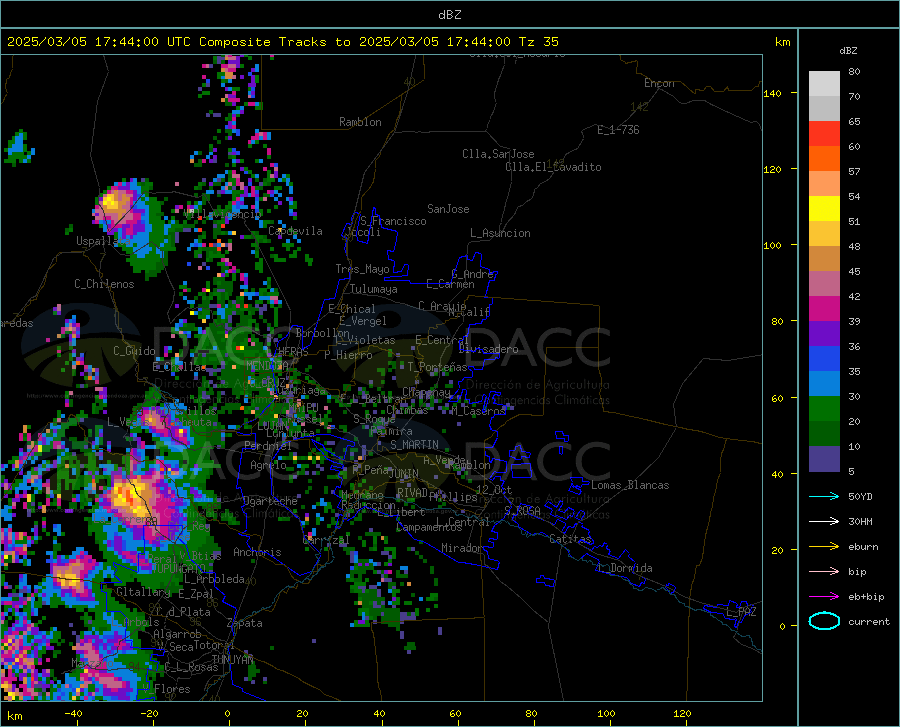Click the JUNIN map label
This screenshot has height=727, width=900.
404,473
